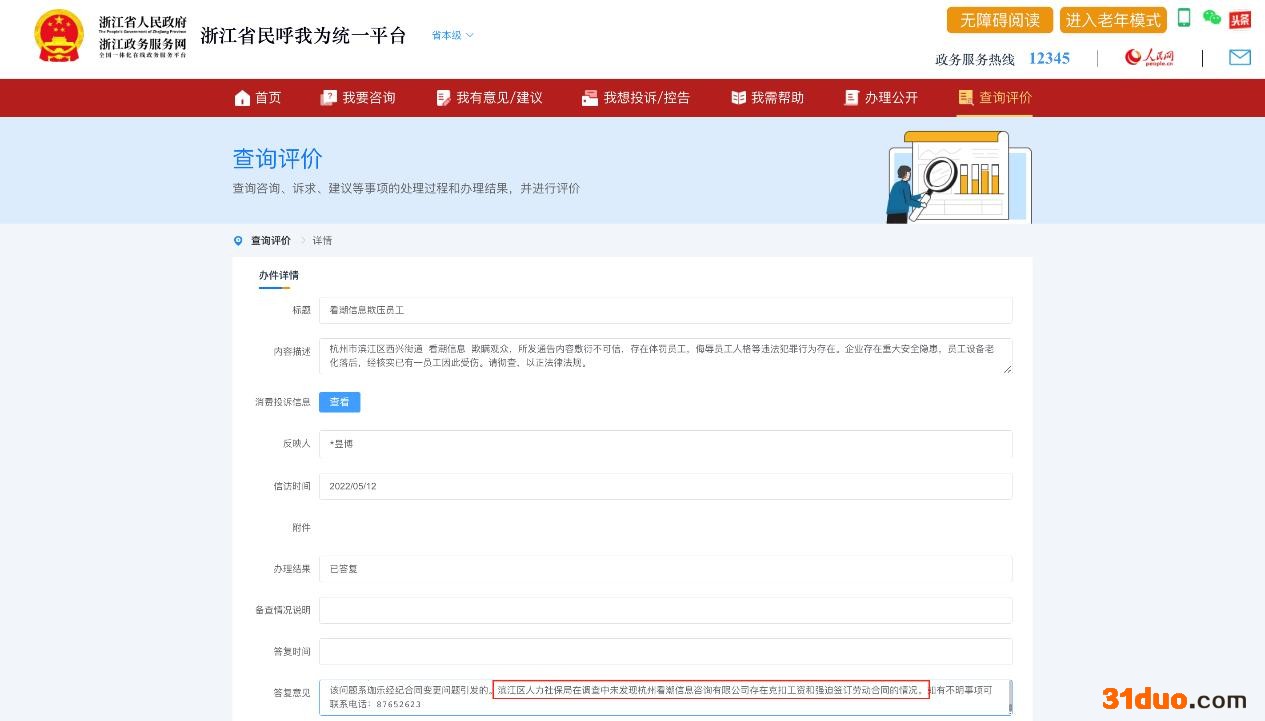
Task: Click the 无障碍阅读 button
Action: click(x=999, y=20)
